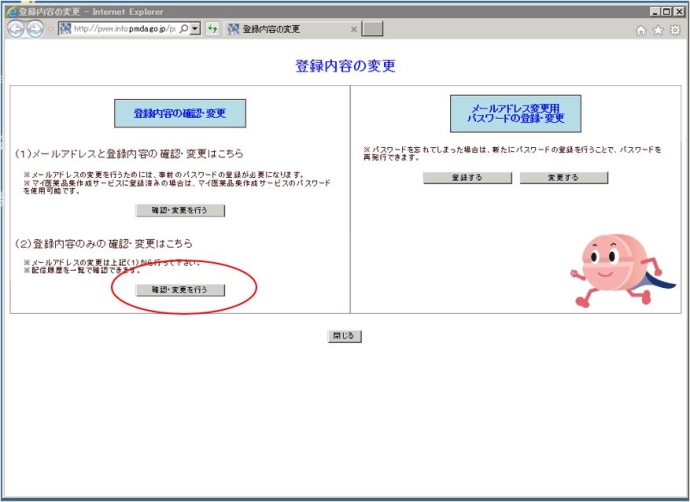Open the Home page icon

coord(641,30)
